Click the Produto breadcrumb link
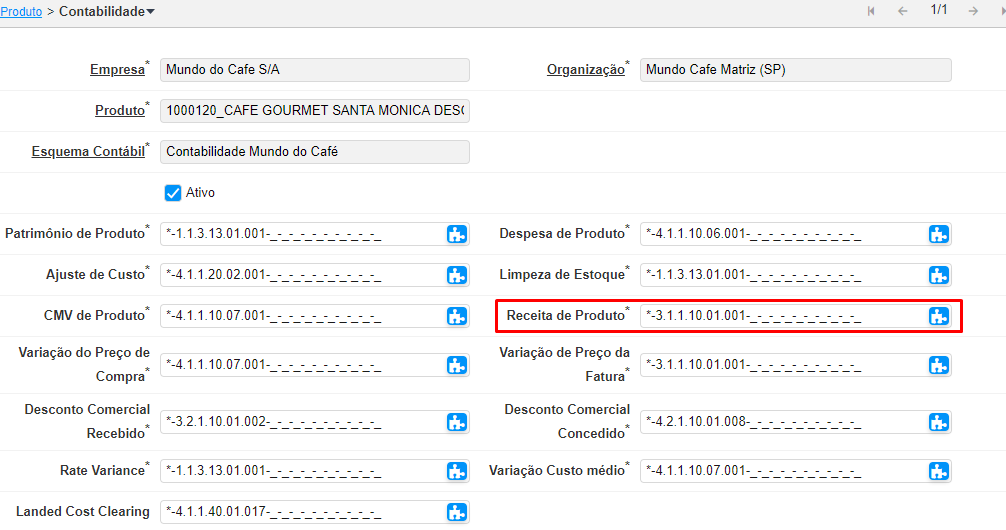Screen dimensions: 1006x530 [x=21, y=12]
